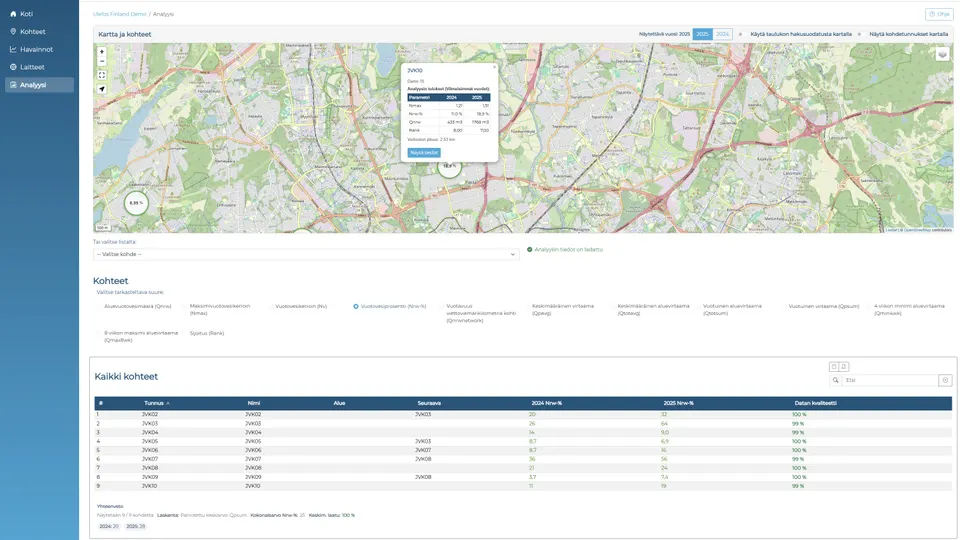This screenshot has width=960, height=540.
Task: Select year 2025 for the map
Action: coord(702,34)
